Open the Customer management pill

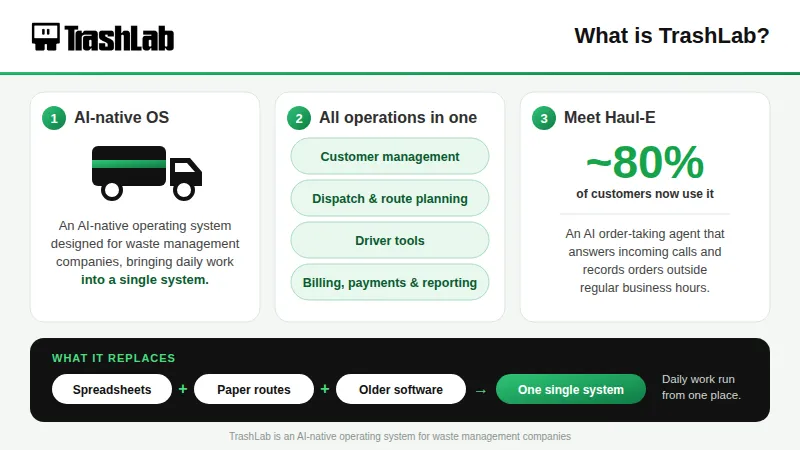pos(390,156)
